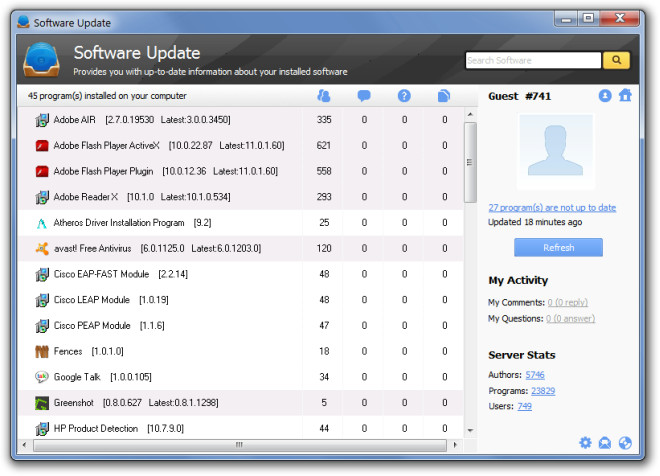Image resolution: width=660 pixels, height=476 pixels.
Task: Click the 'Guest #741' label
Action: click(519, 96)
